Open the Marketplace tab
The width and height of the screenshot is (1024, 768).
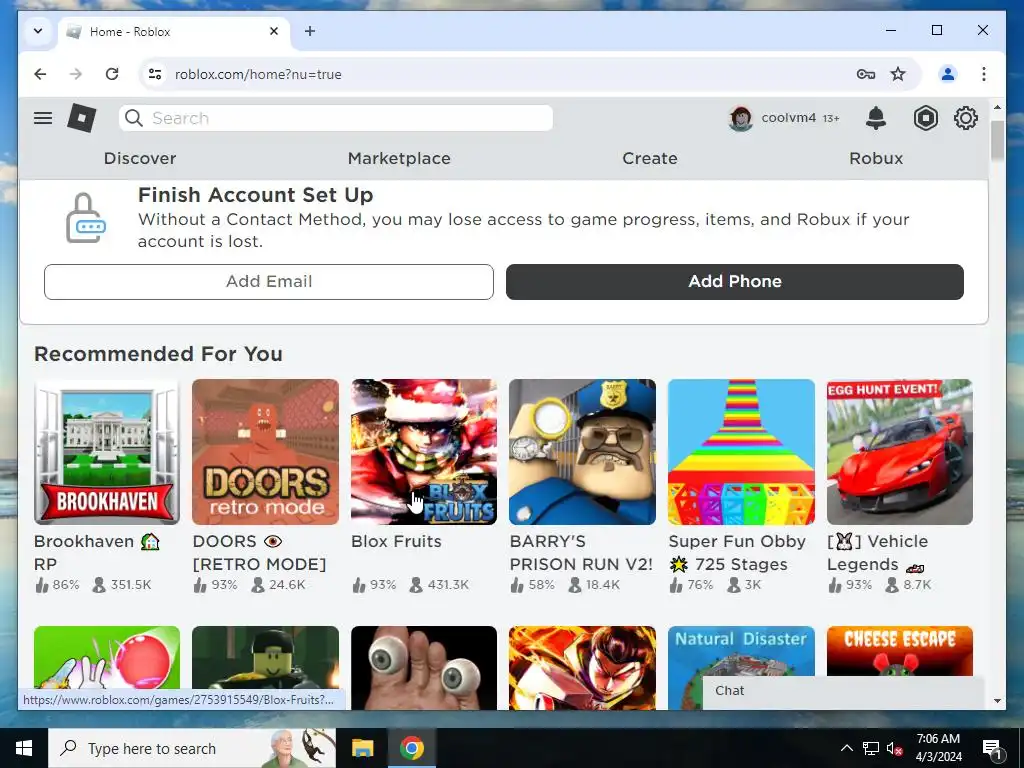(399, 159)
